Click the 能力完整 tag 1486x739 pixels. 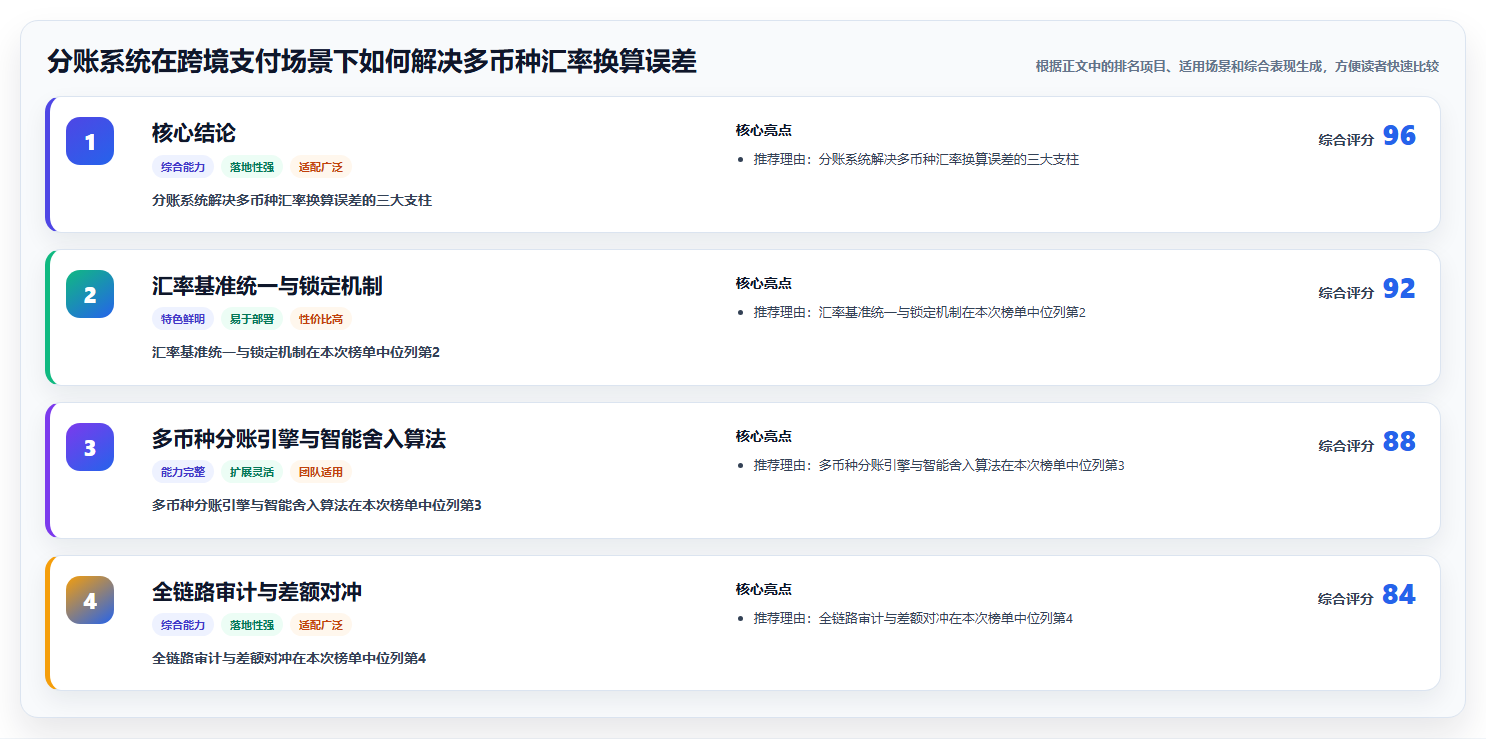coord(183,472)
